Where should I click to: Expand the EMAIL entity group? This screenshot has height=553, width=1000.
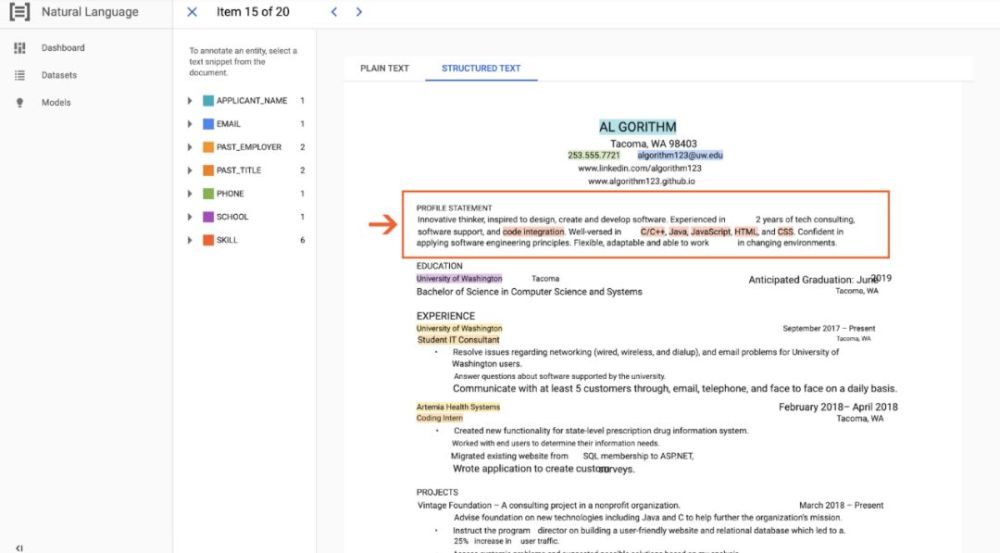pyautogui.click(x=189, y=124)
